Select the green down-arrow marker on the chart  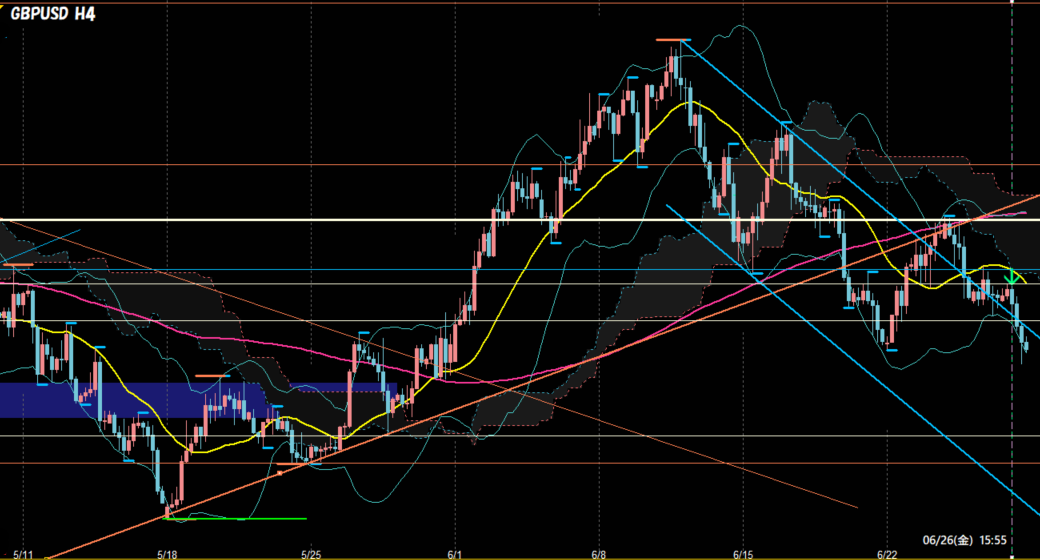[x=1011, y=275]
